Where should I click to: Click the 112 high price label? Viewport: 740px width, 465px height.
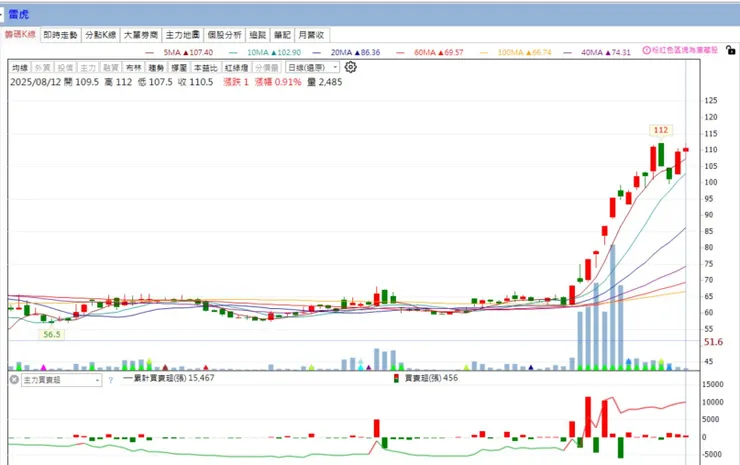[661, 130]
